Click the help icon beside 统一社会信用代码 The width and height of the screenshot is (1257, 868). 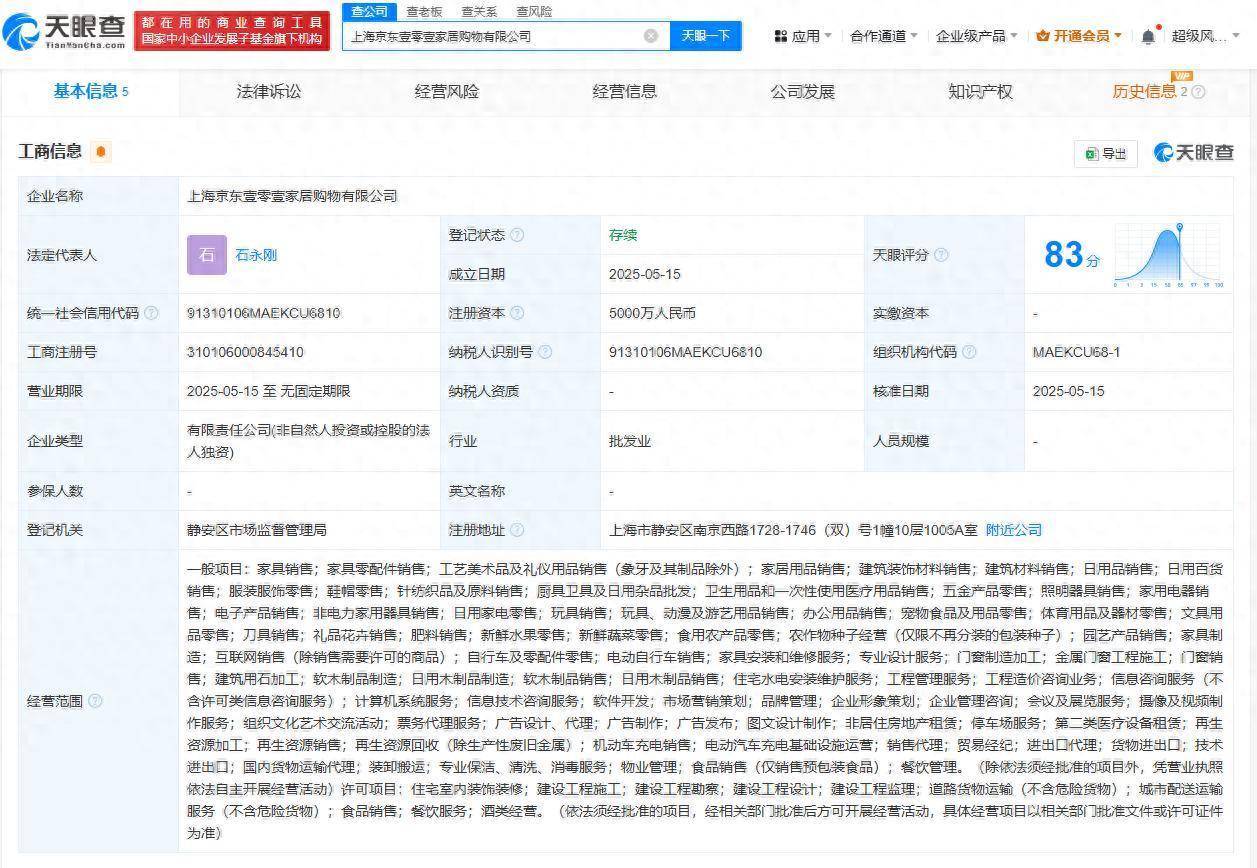click(151, 313)
